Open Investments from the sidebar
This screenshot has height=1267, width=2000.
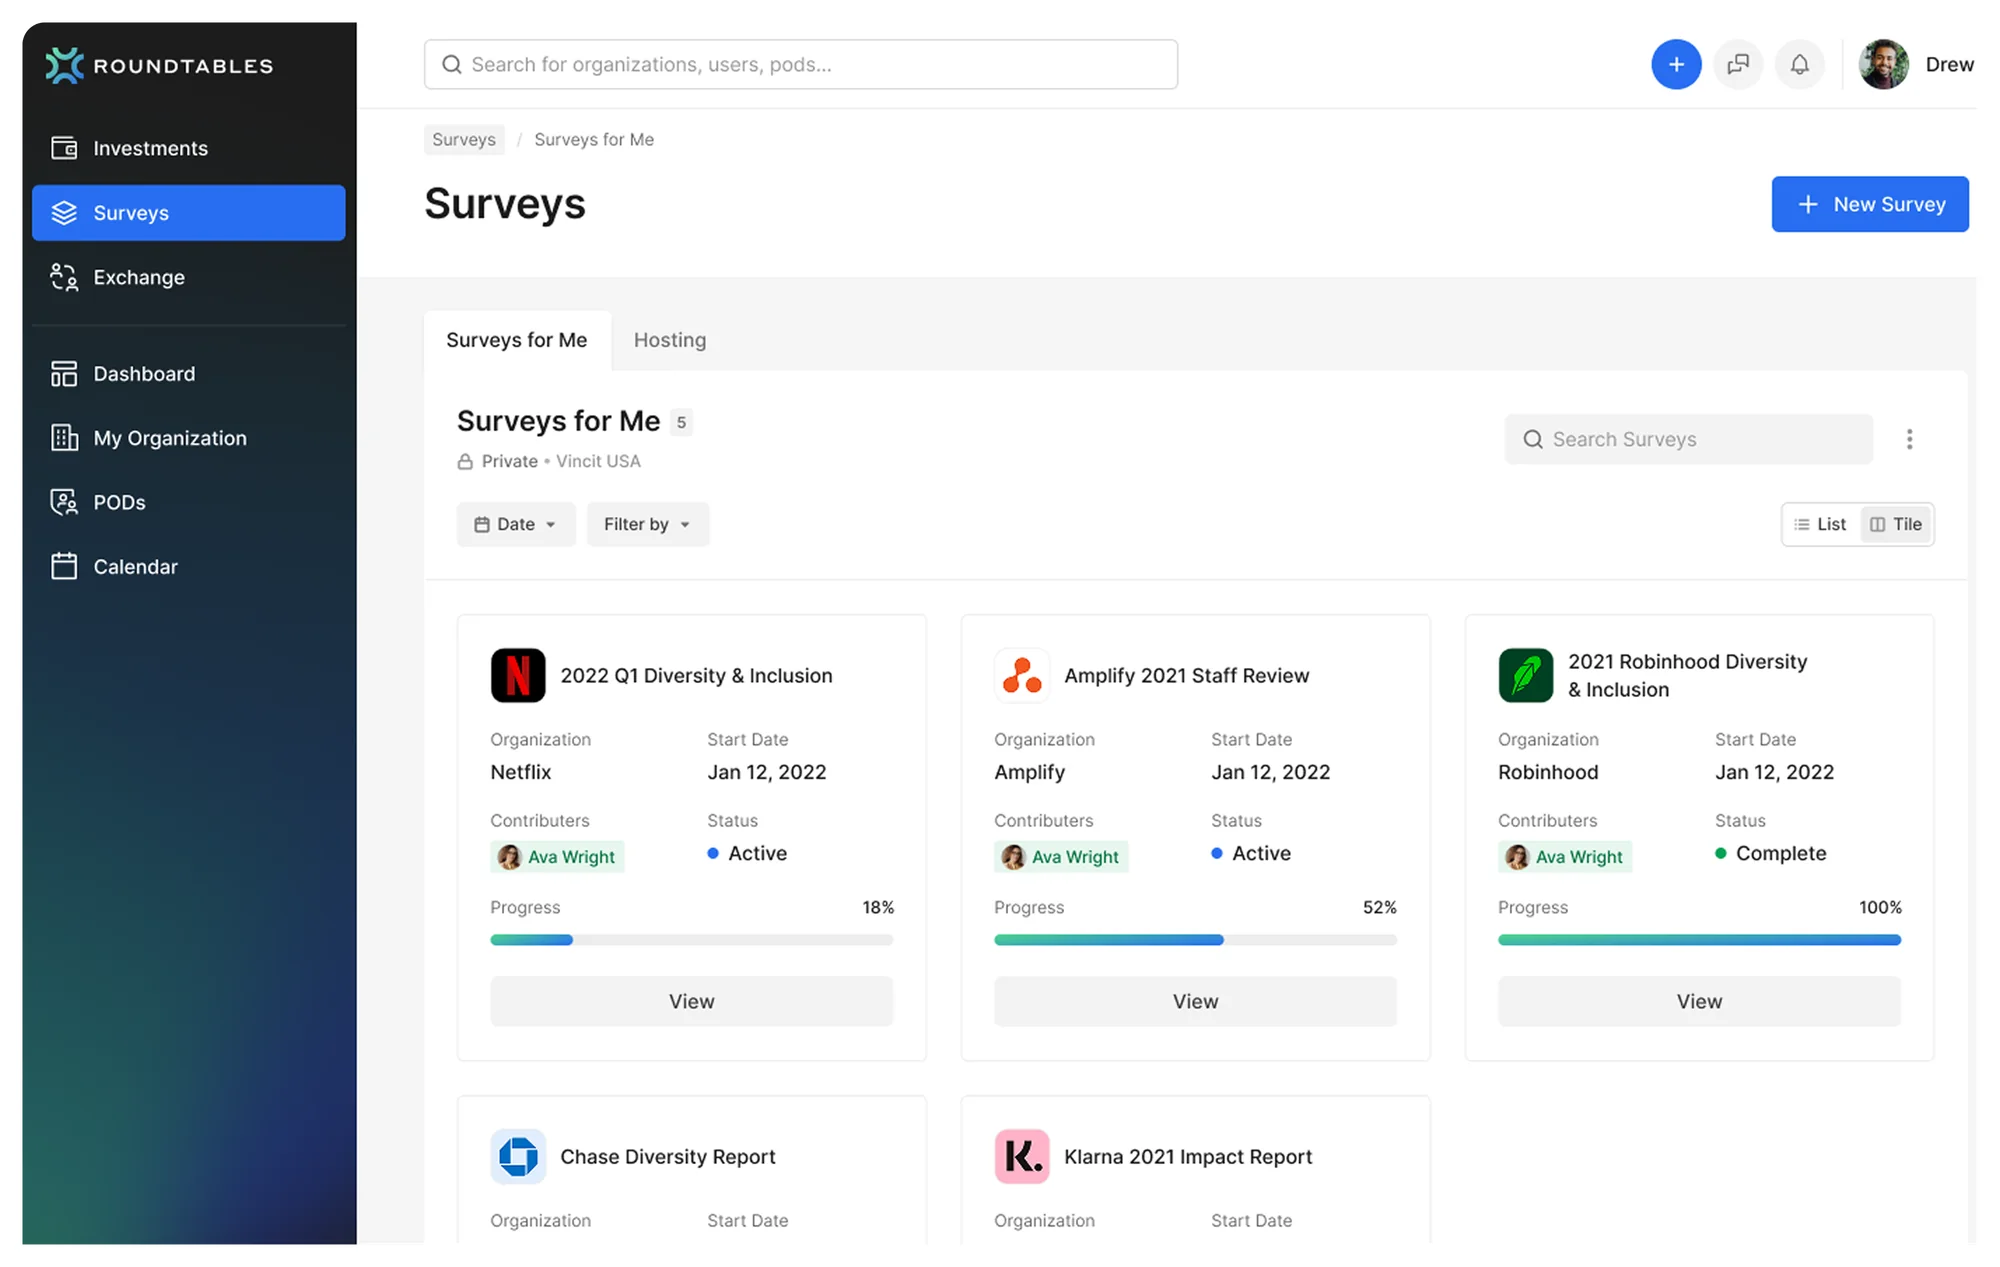188,148
